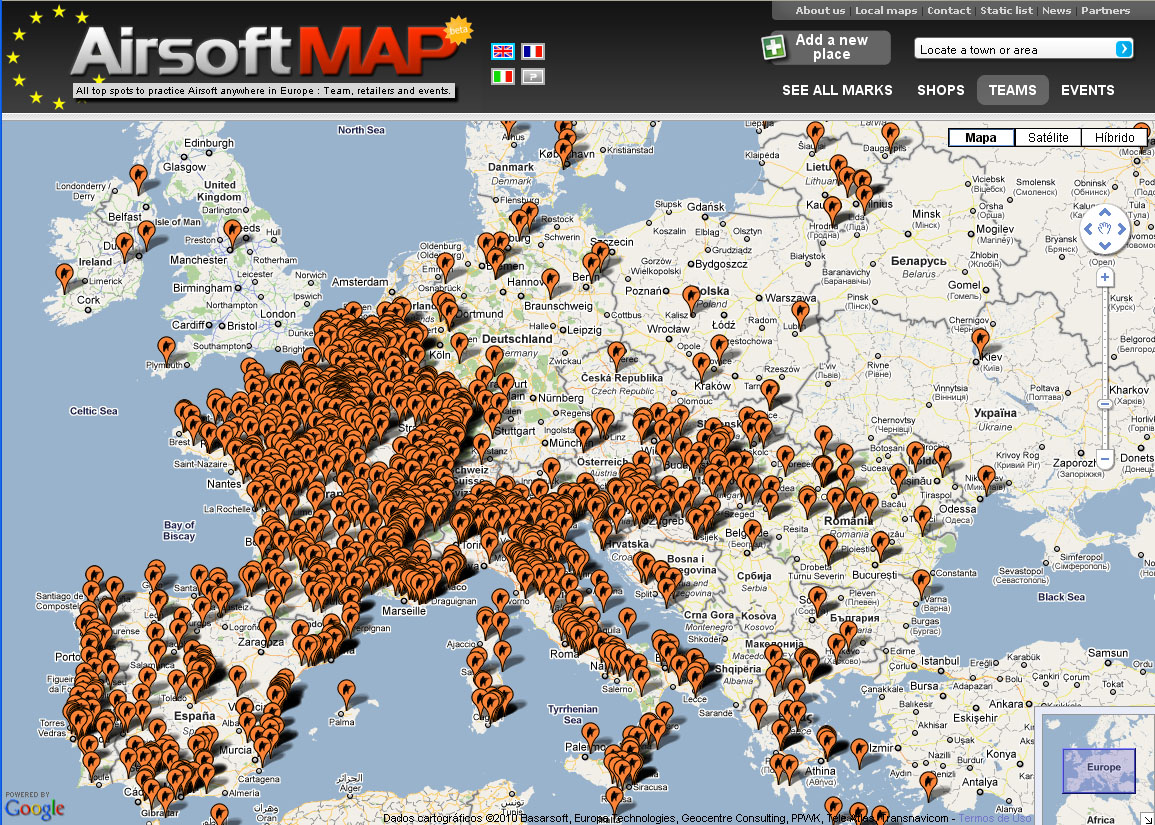Open the EVENTS tab
The height and width of the screenshot is (825, 1155).
(x=1088, y=90)
